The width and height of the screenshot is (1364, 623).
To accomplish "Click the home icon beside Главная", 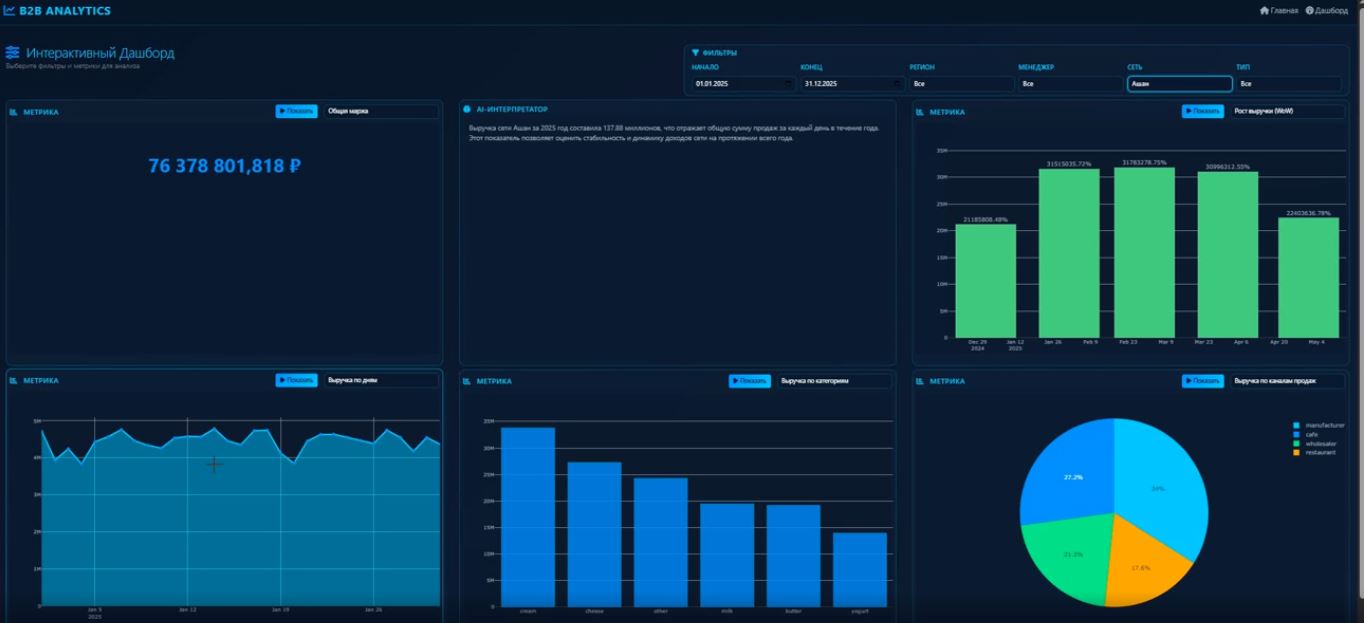I will pyautogui.click(x=1264, y=10).
